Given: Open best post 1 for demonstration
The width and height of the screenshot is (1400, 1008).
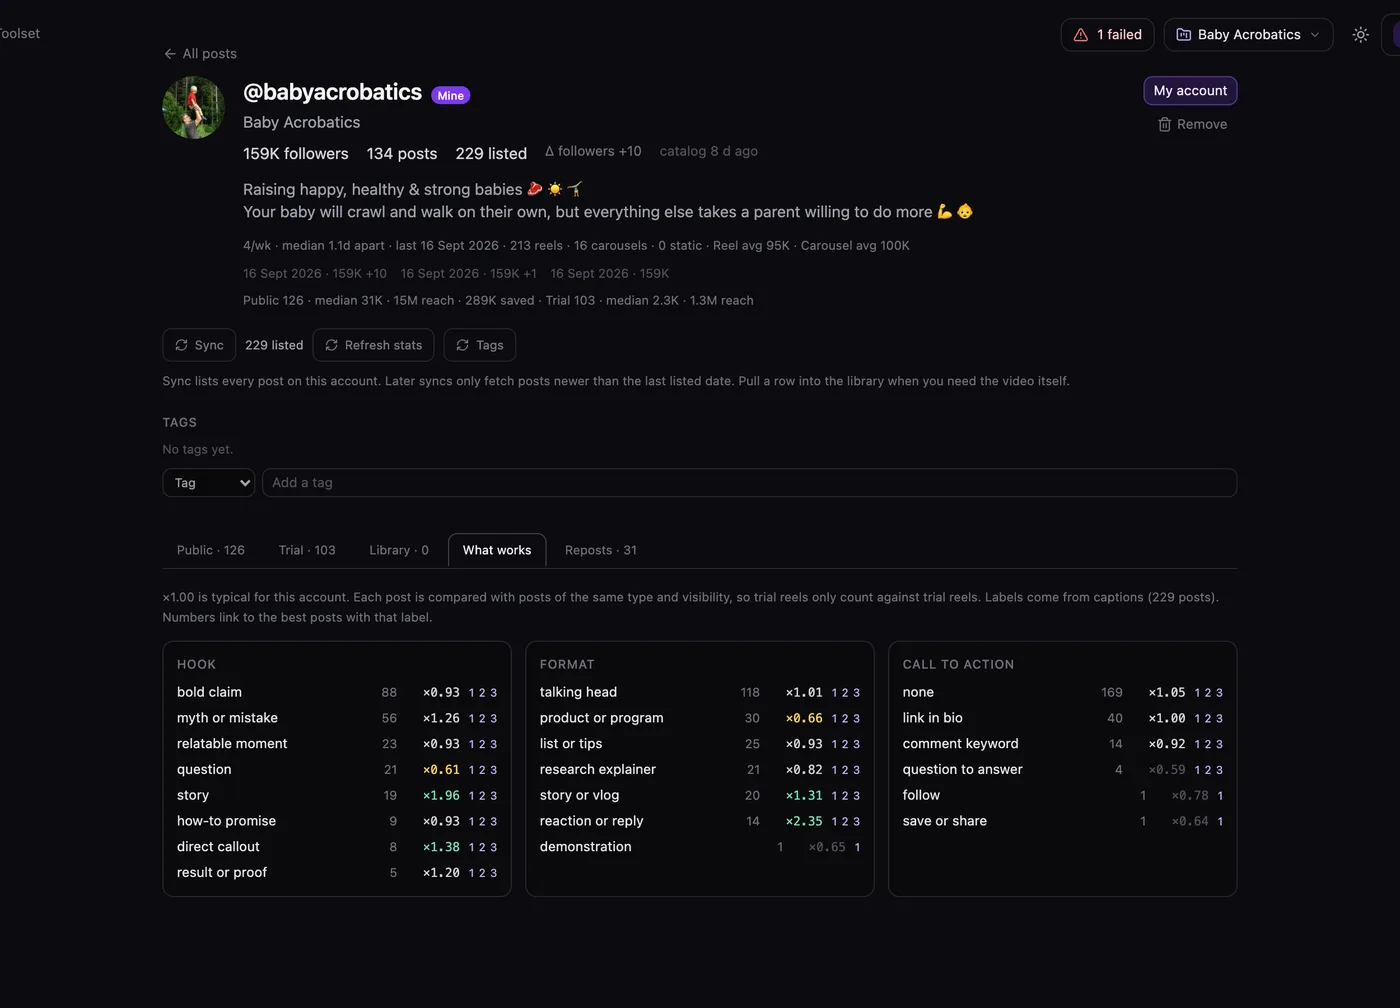Looking at the screenshot, I should point(857,848).
